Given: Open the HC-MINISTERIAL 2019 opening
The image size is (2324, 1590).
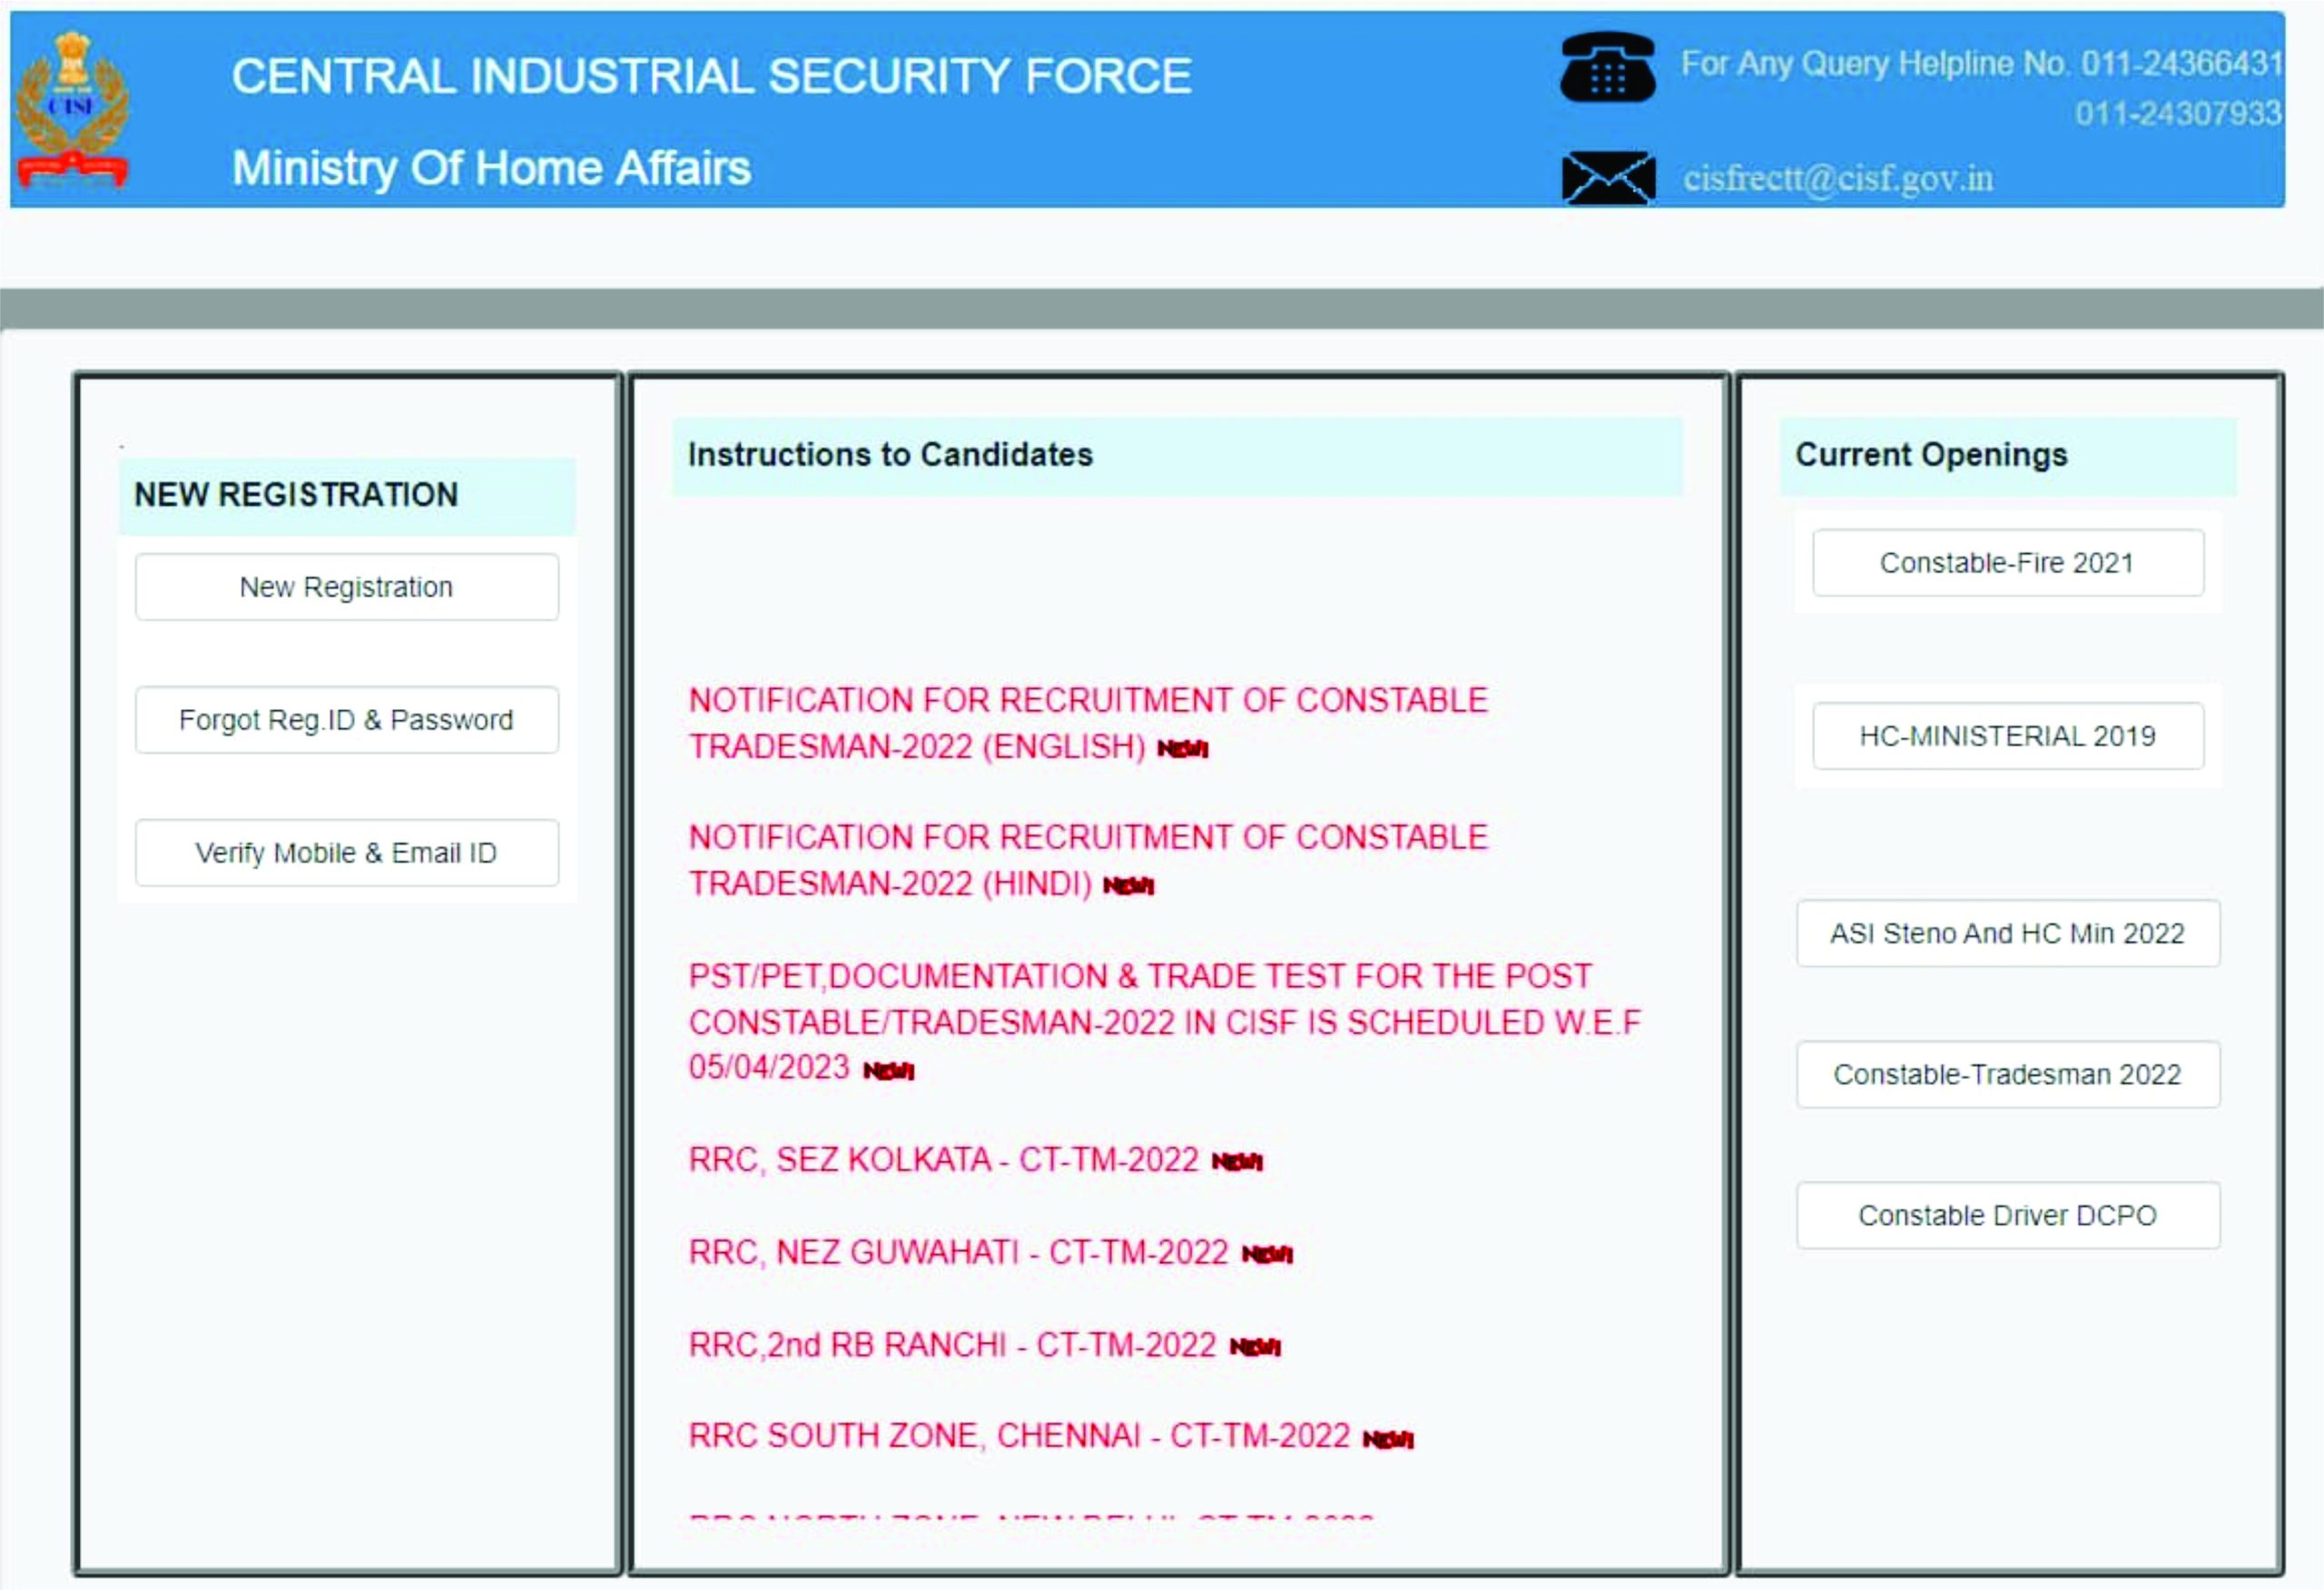Looking at the screenshot, I should [2008, 736].
